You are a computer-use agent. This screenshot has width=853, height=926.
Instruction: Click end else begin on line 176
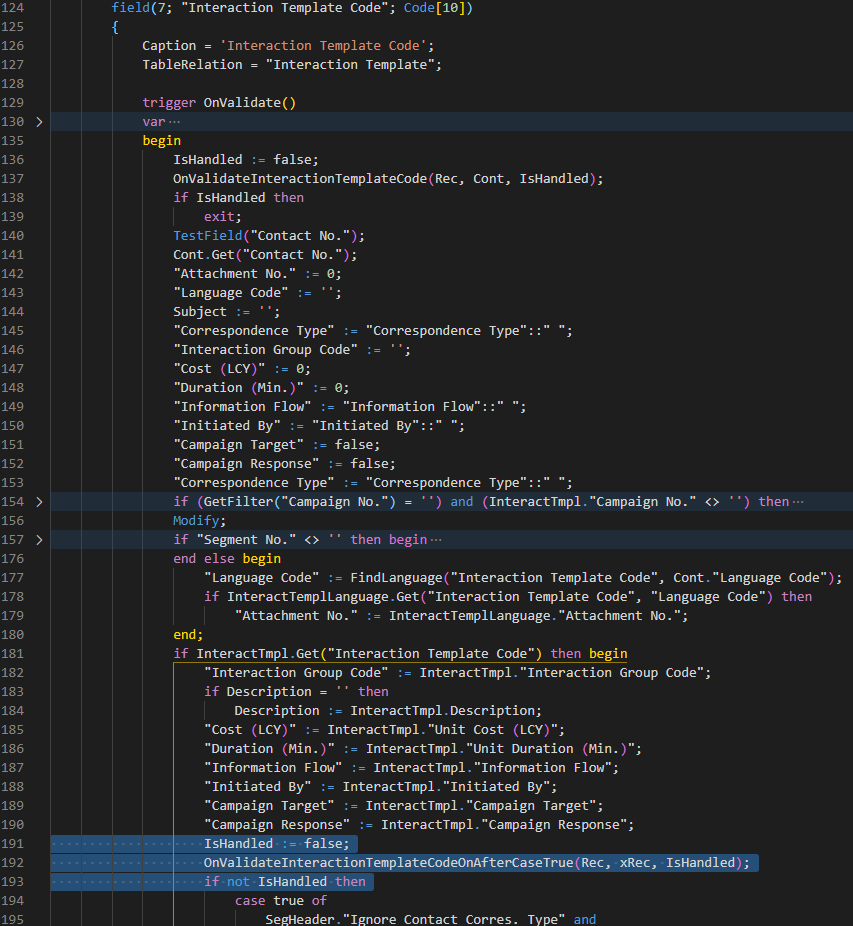(227, 559)
